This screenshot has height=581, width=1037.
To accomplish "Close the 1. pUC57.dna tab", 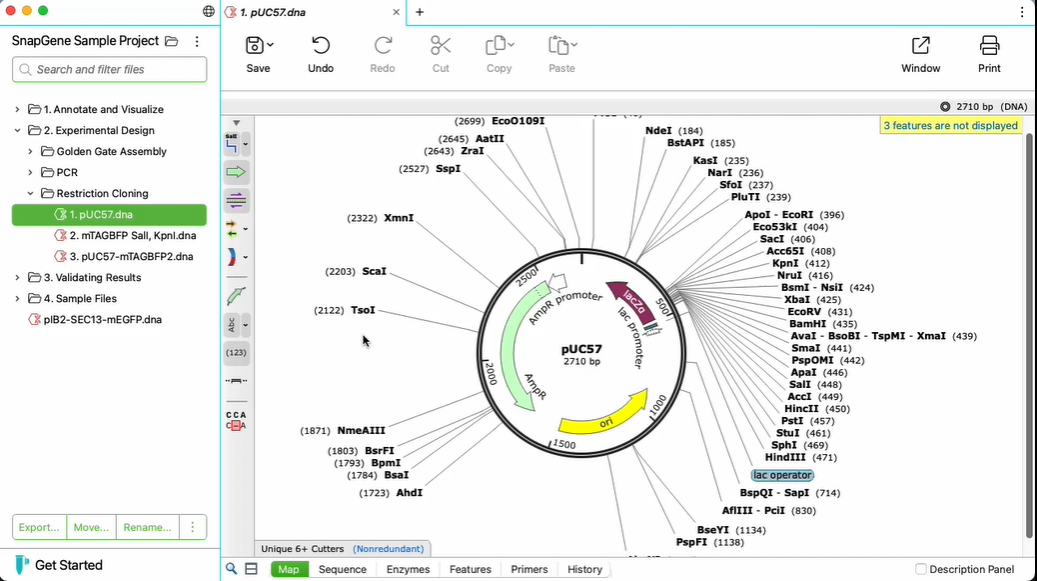I will tap(396, 12).
